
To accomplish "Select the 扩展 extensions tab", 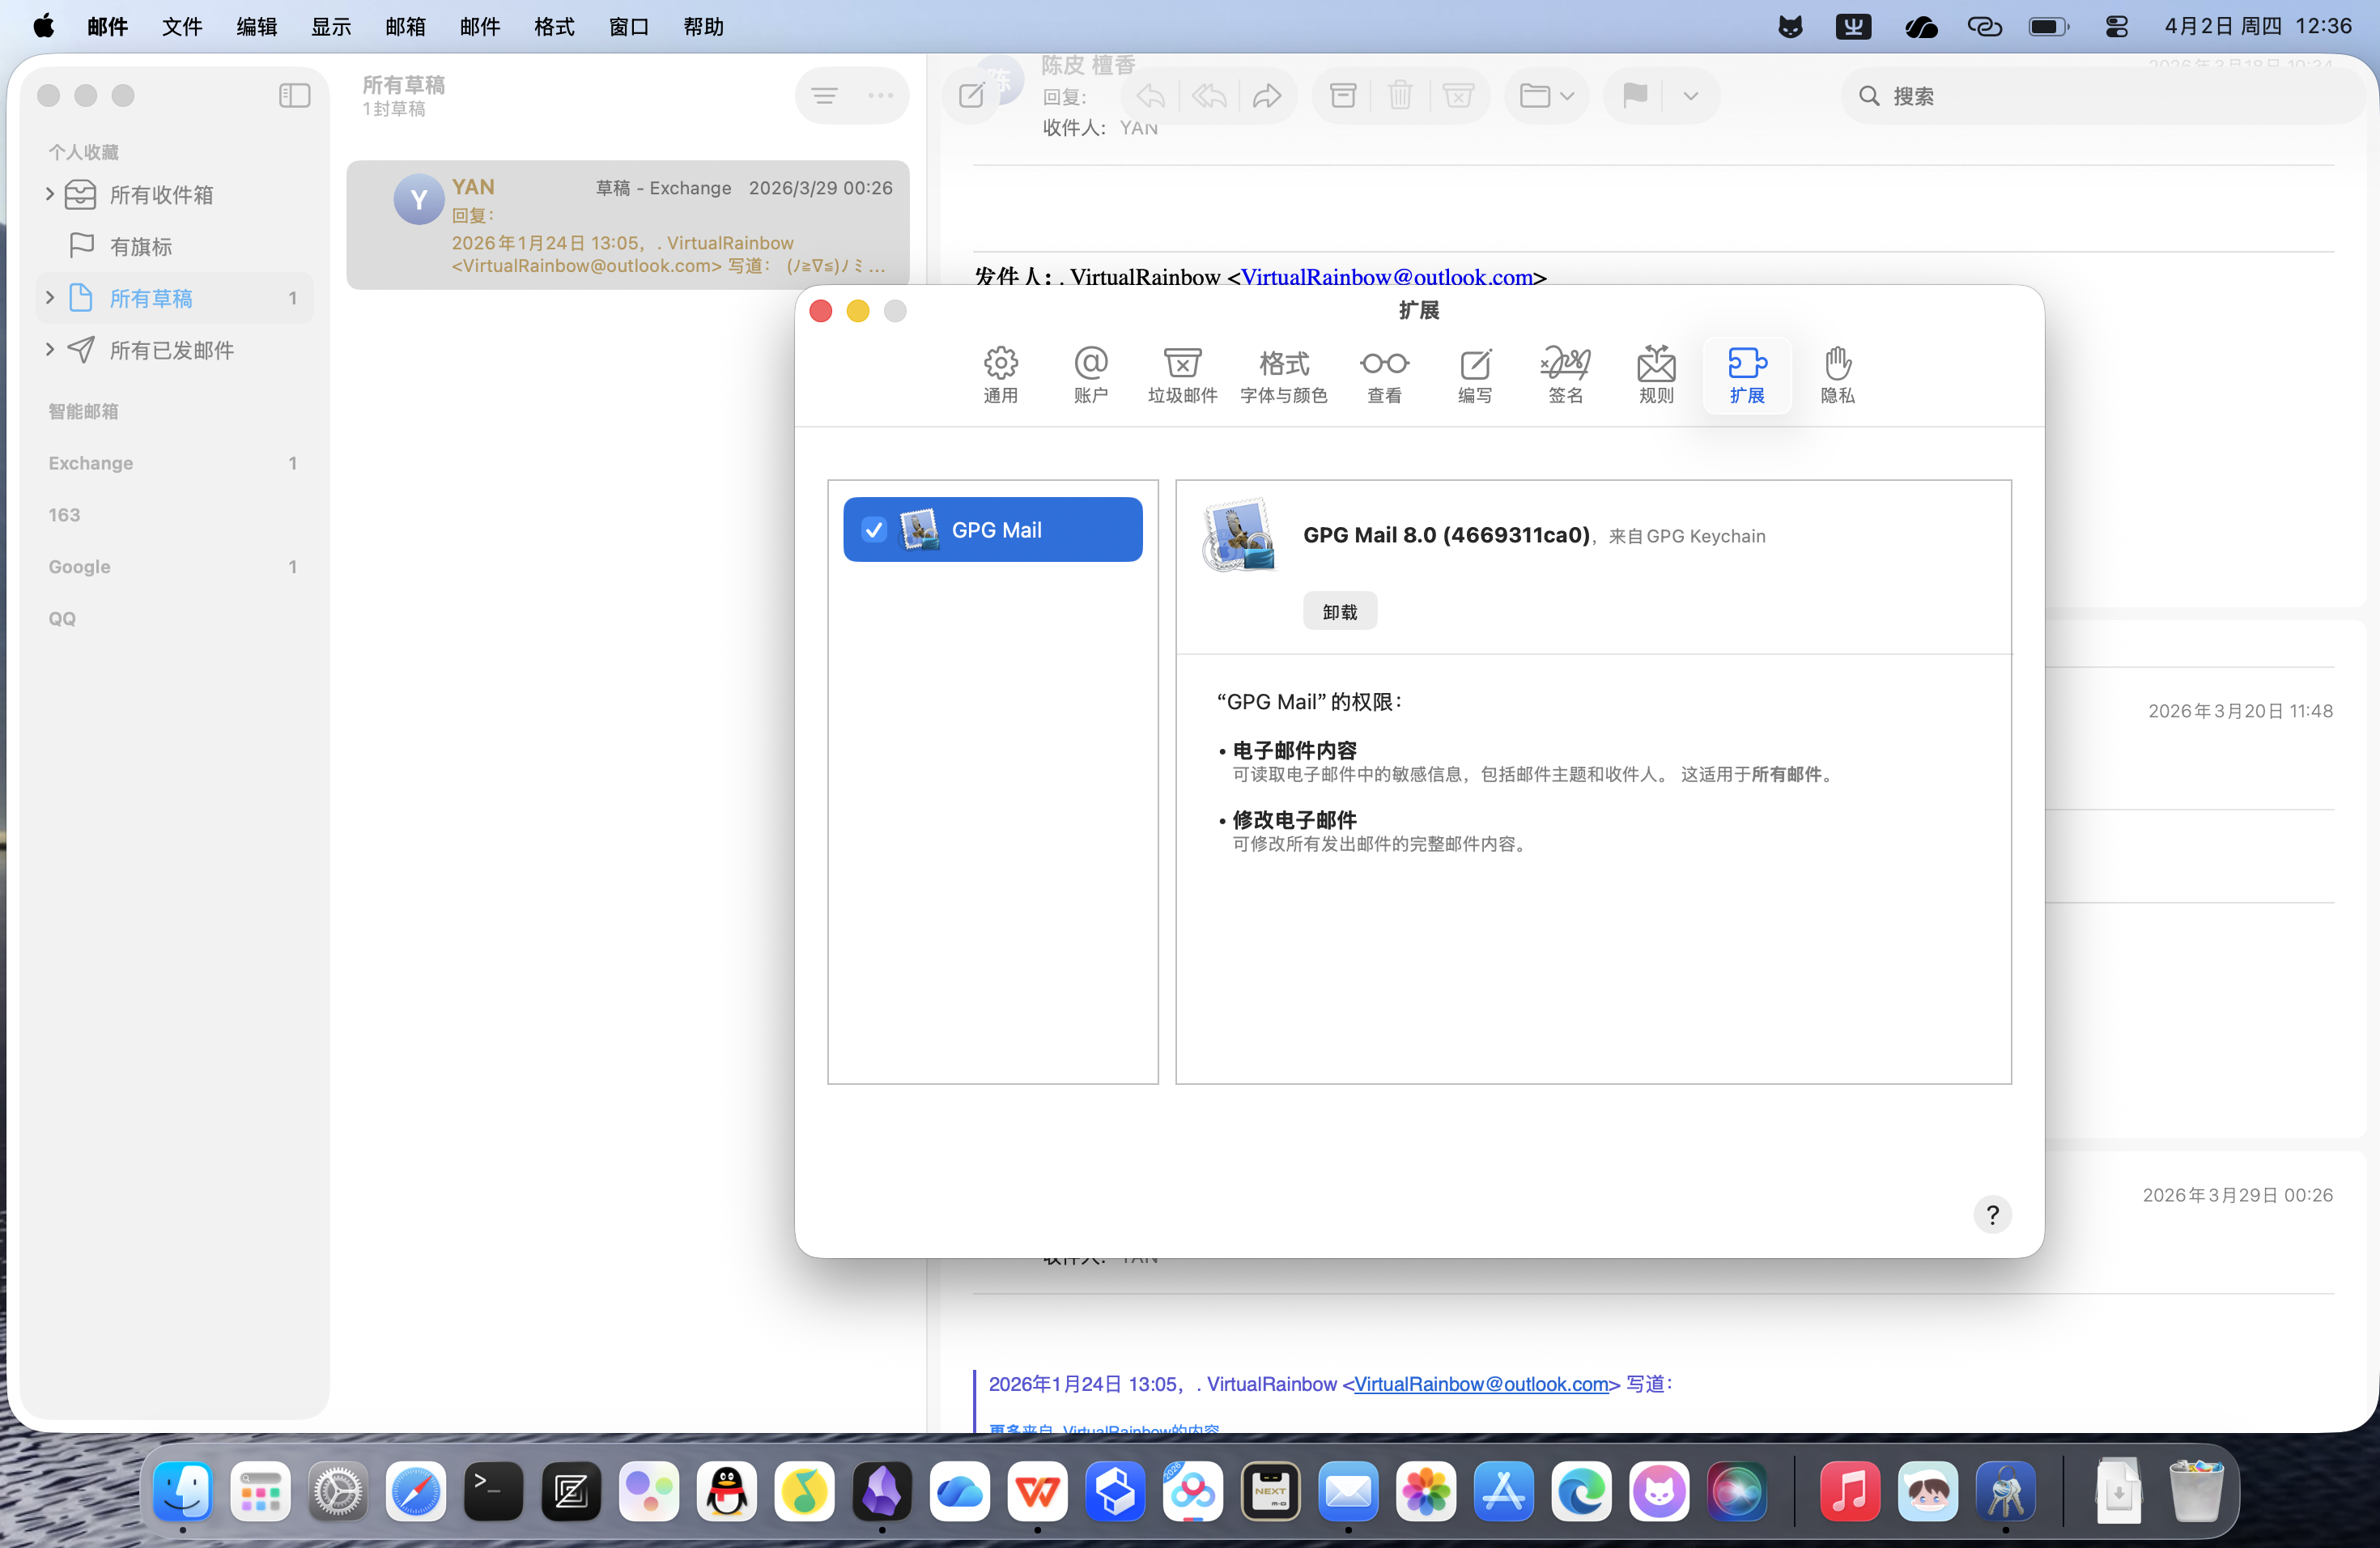I will (x=1747, y=374).
